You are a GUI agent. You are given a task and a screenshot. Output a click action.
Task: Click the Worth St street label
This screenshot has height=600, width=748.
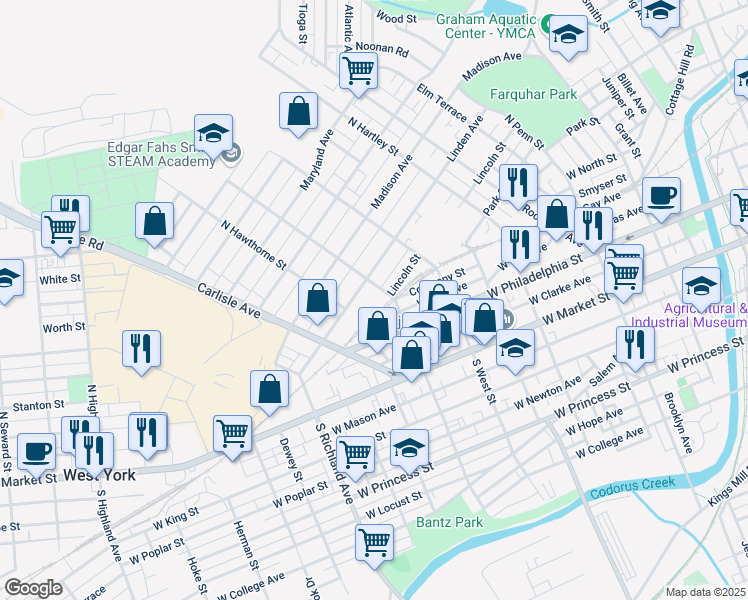(64, 327)
